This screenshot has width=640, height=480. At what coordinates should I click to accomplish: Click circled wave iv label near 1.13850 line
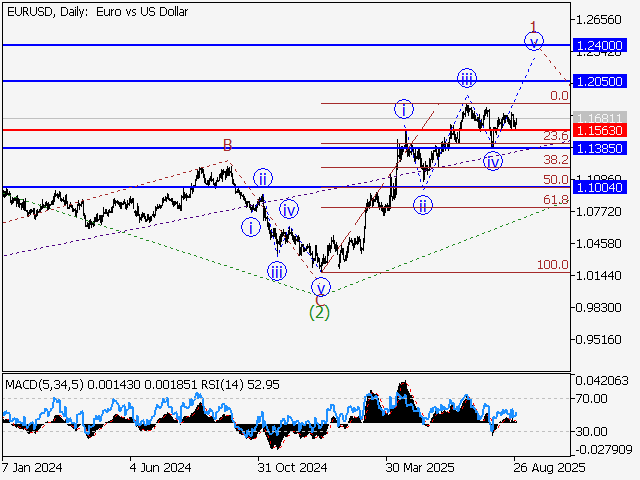pos(493,161)
